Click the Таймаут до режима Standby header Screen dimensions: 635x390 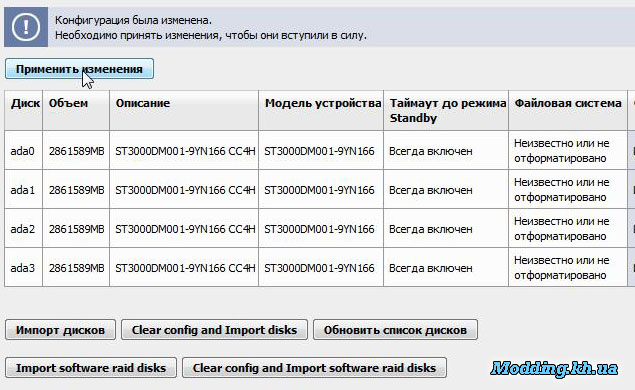[x=446, y=111]
